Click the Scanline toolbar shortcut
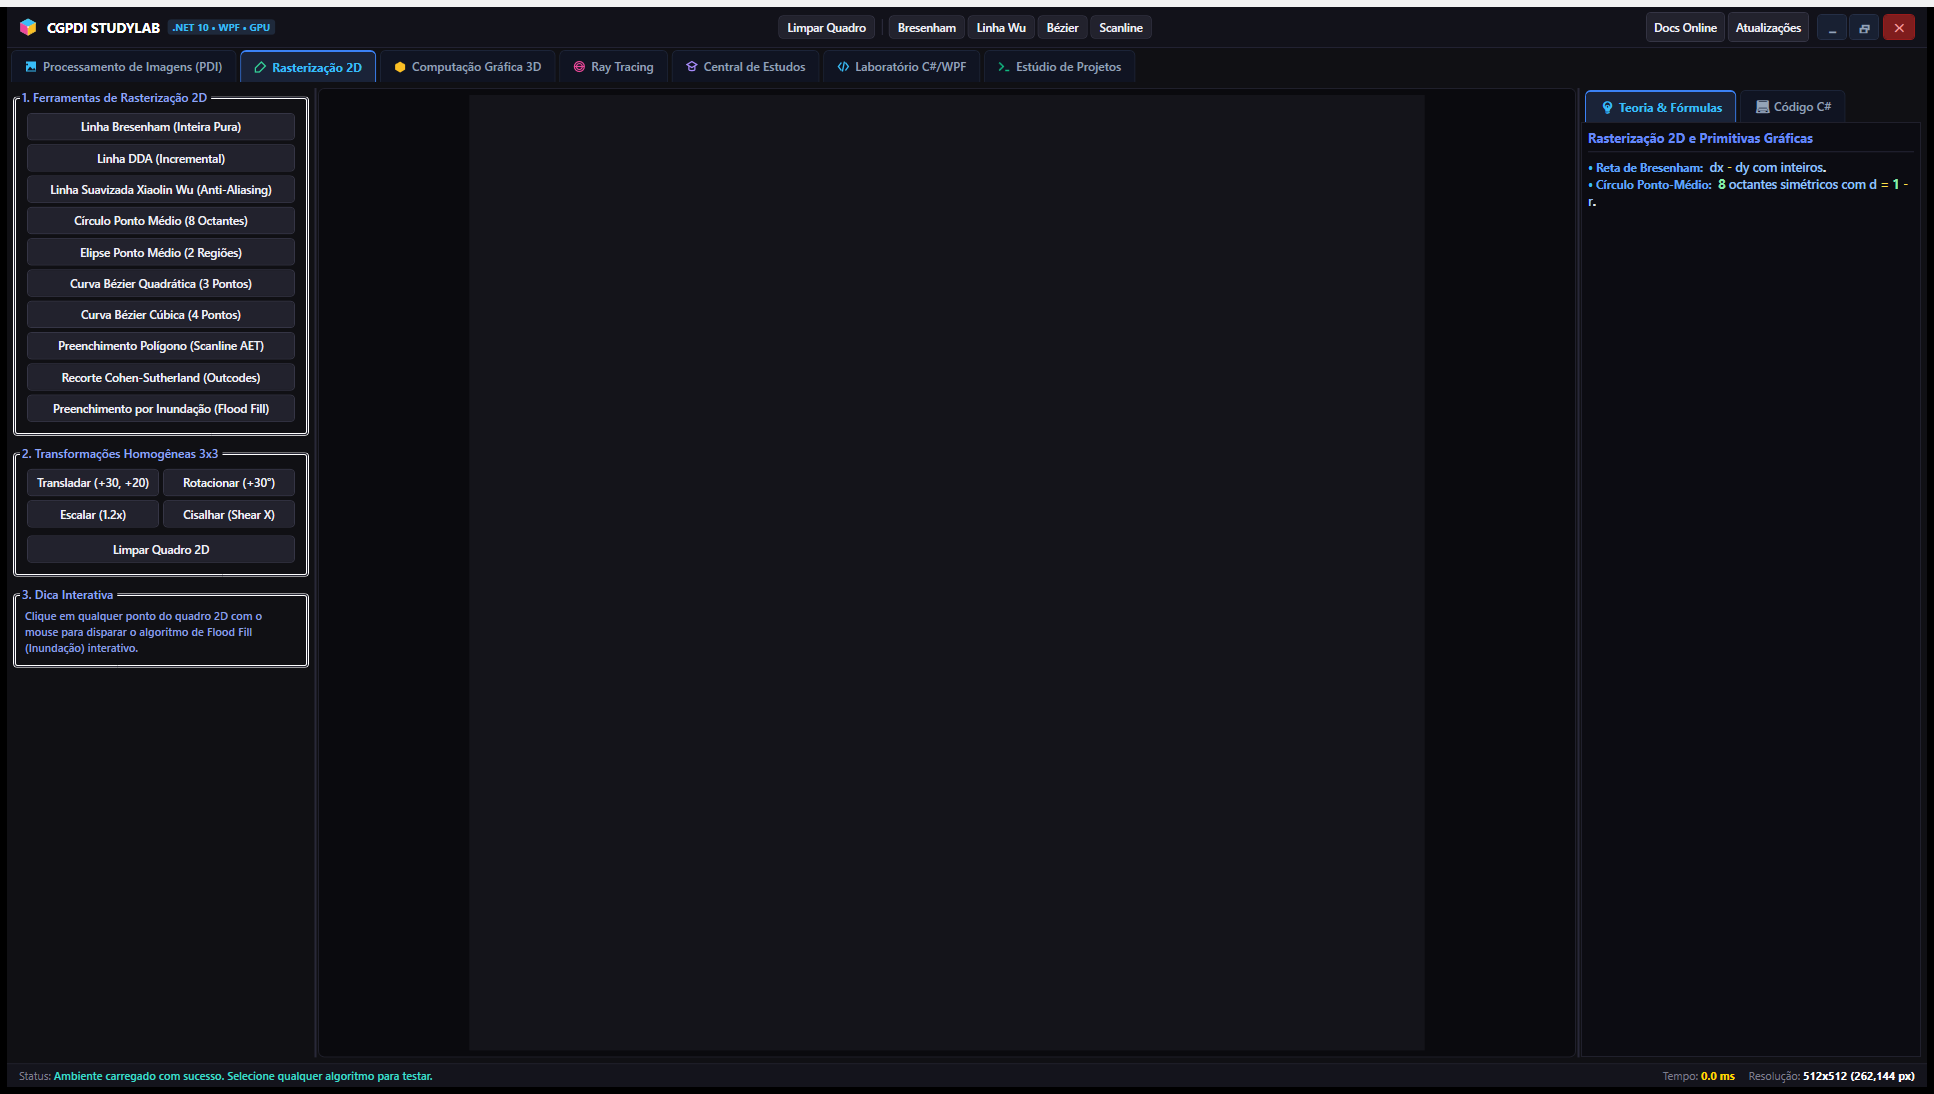Viewport: 1934px width, 1094px height. point(1120,28)
